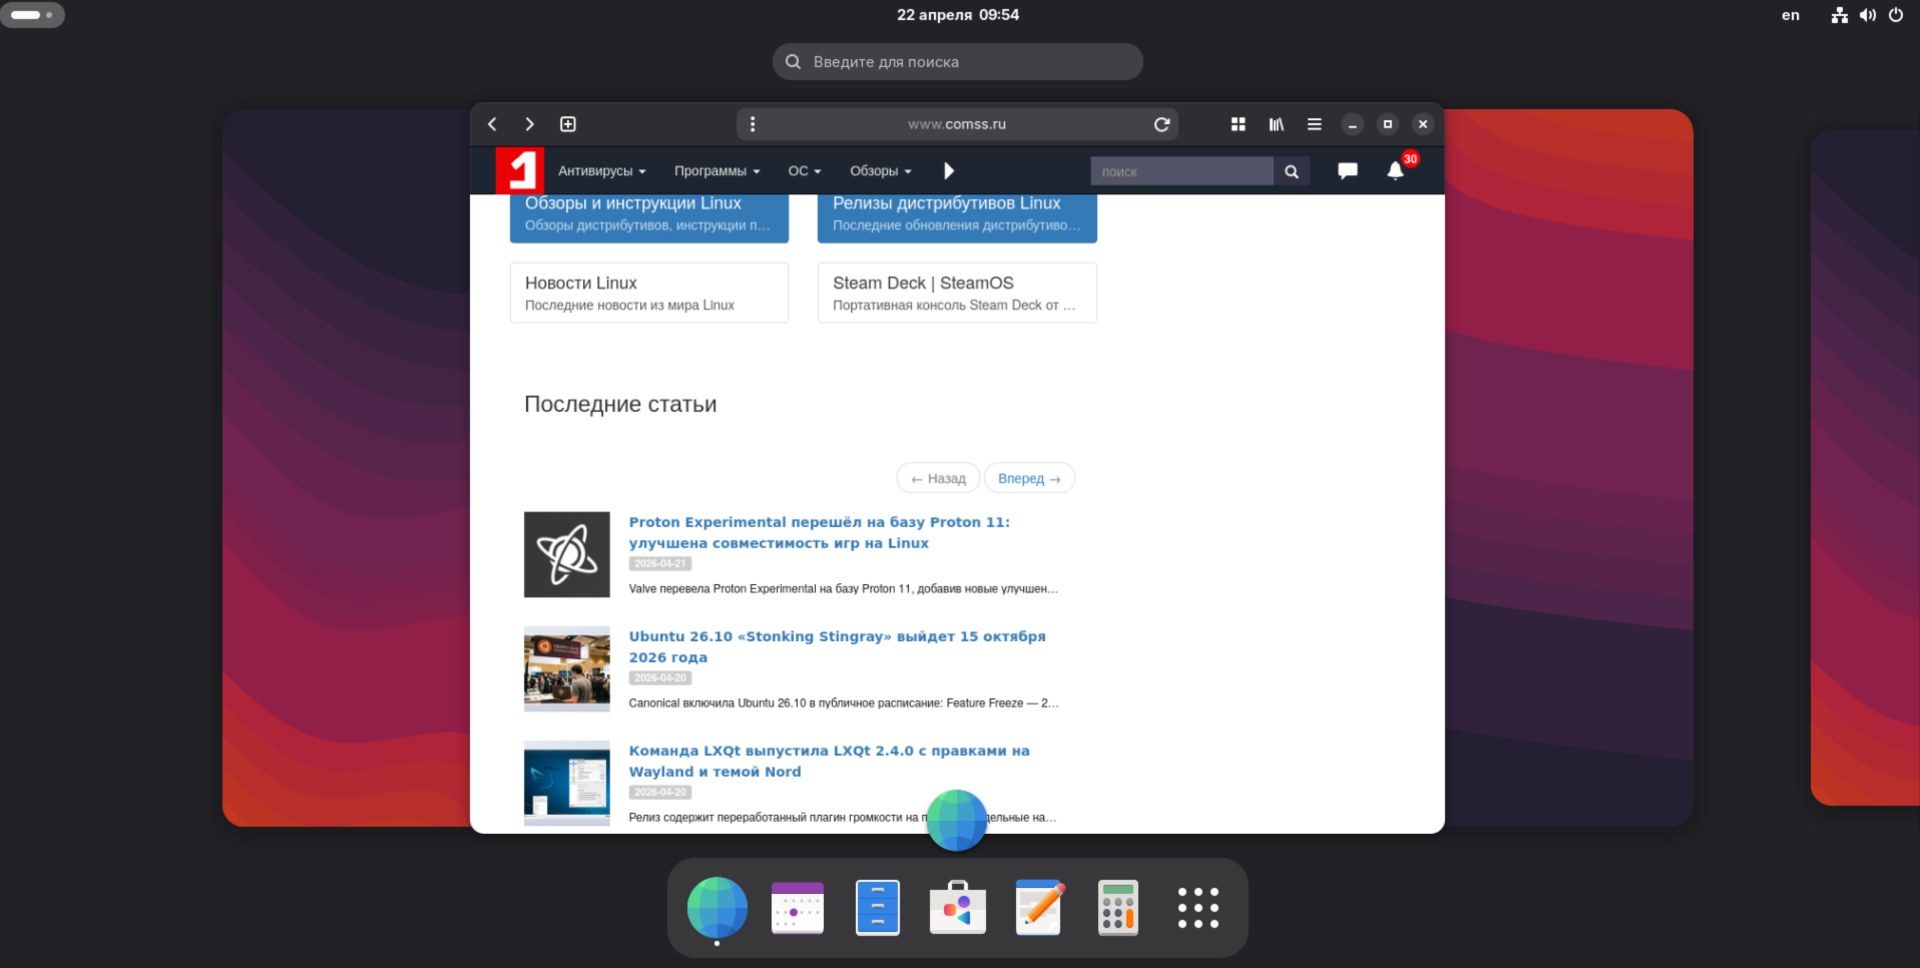Open the bookmarks library icon

pos(1276,124)
